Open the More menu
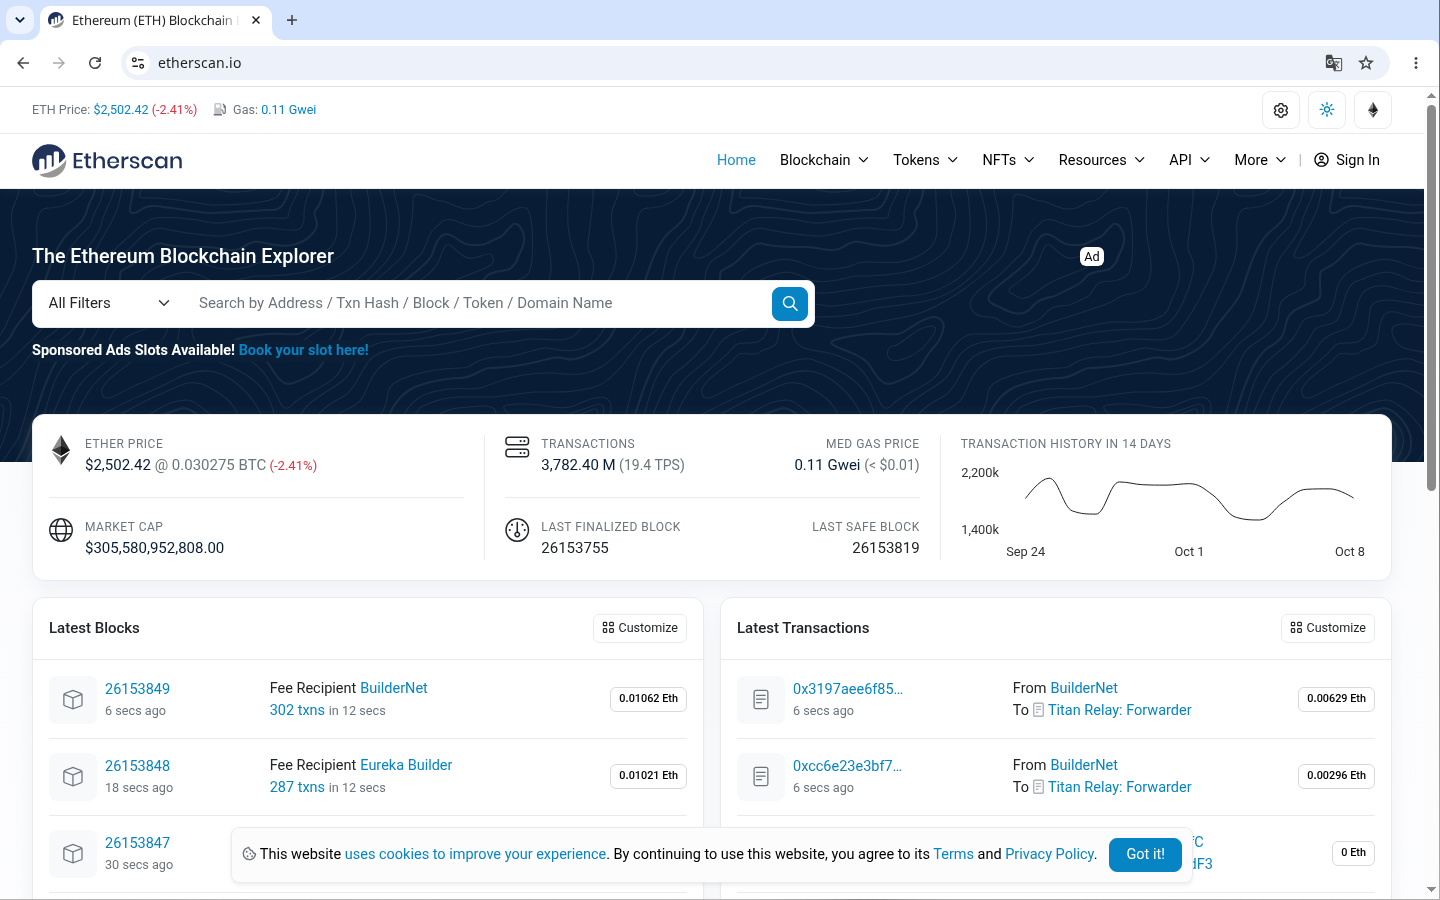1440x900 pixels. point(1260,160)
